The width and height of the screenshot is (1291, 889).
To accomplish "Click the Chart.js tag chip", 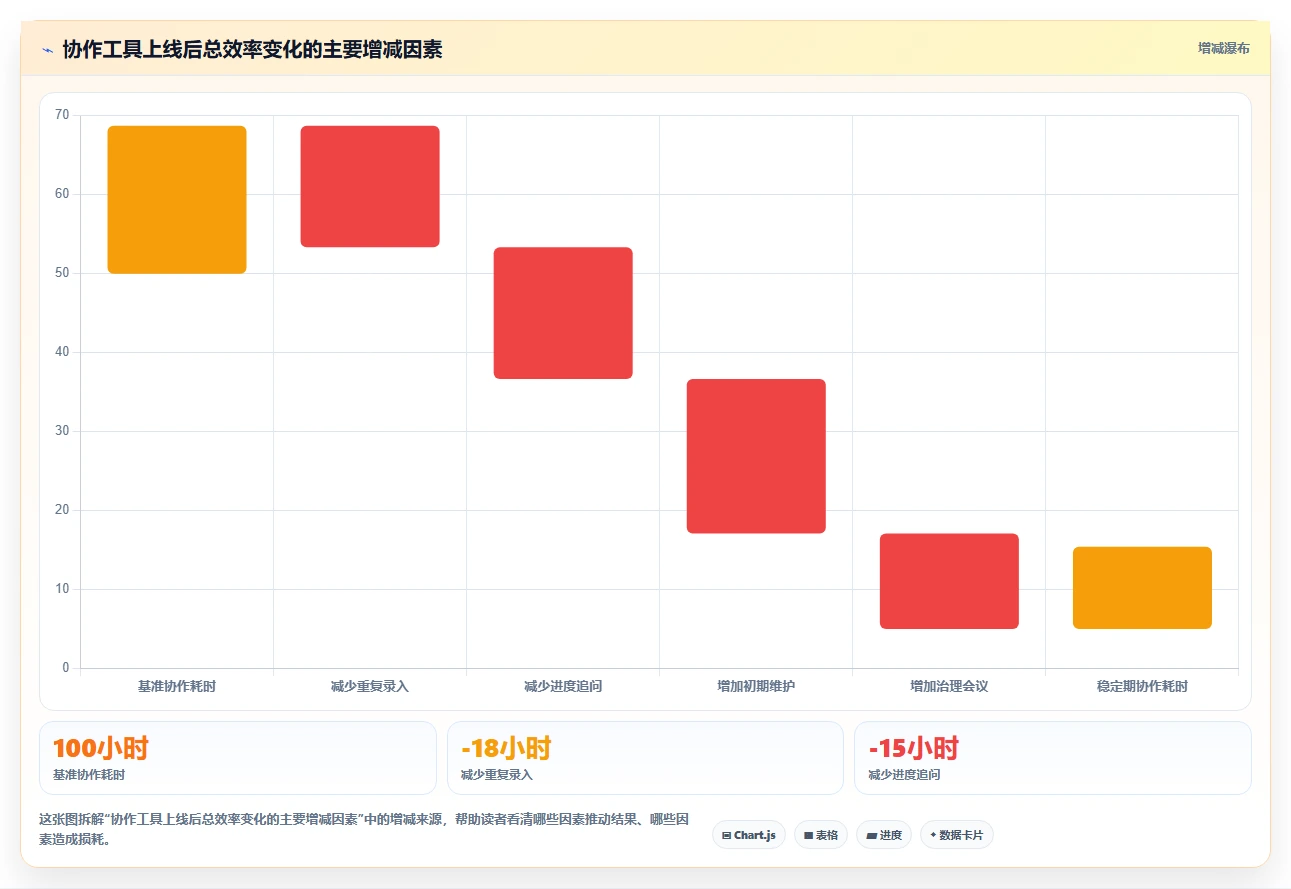I will pos(749,835).
